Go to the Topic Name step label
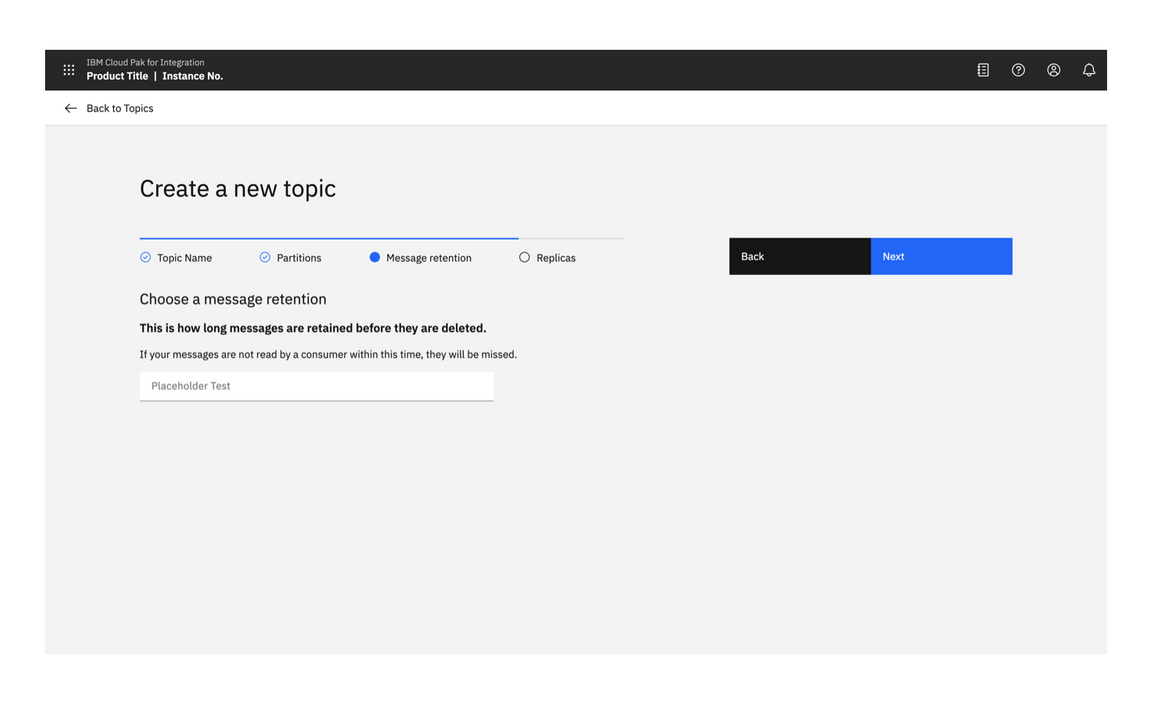The height and width of the screenshot is (704, 1152). coord(184,258)
